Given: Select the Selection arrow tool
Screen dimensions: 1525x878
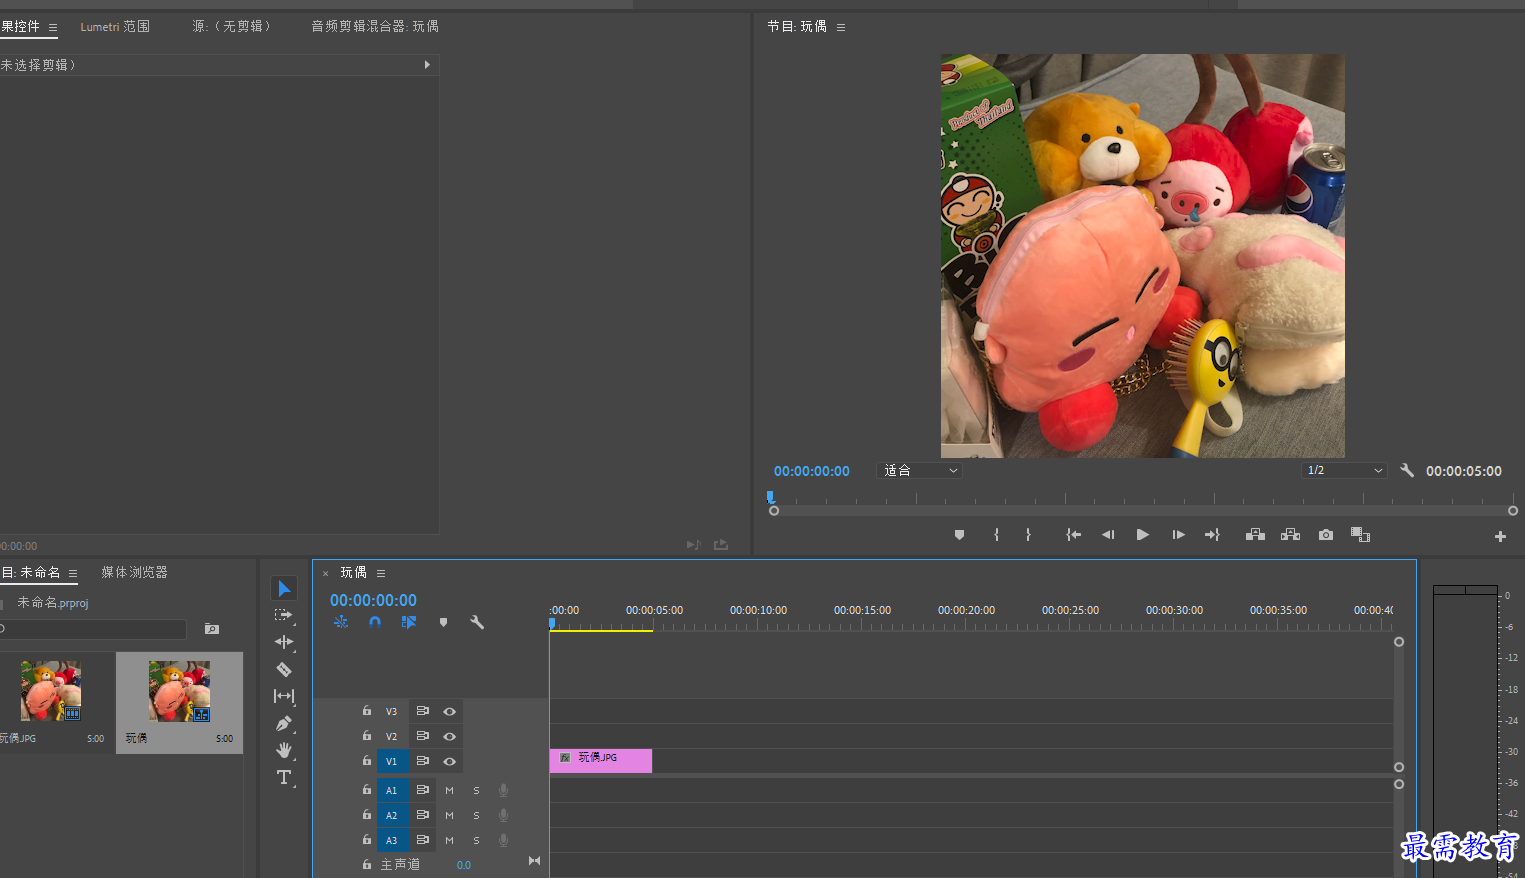Looking at the screenshot, I should tap(284, 588).
